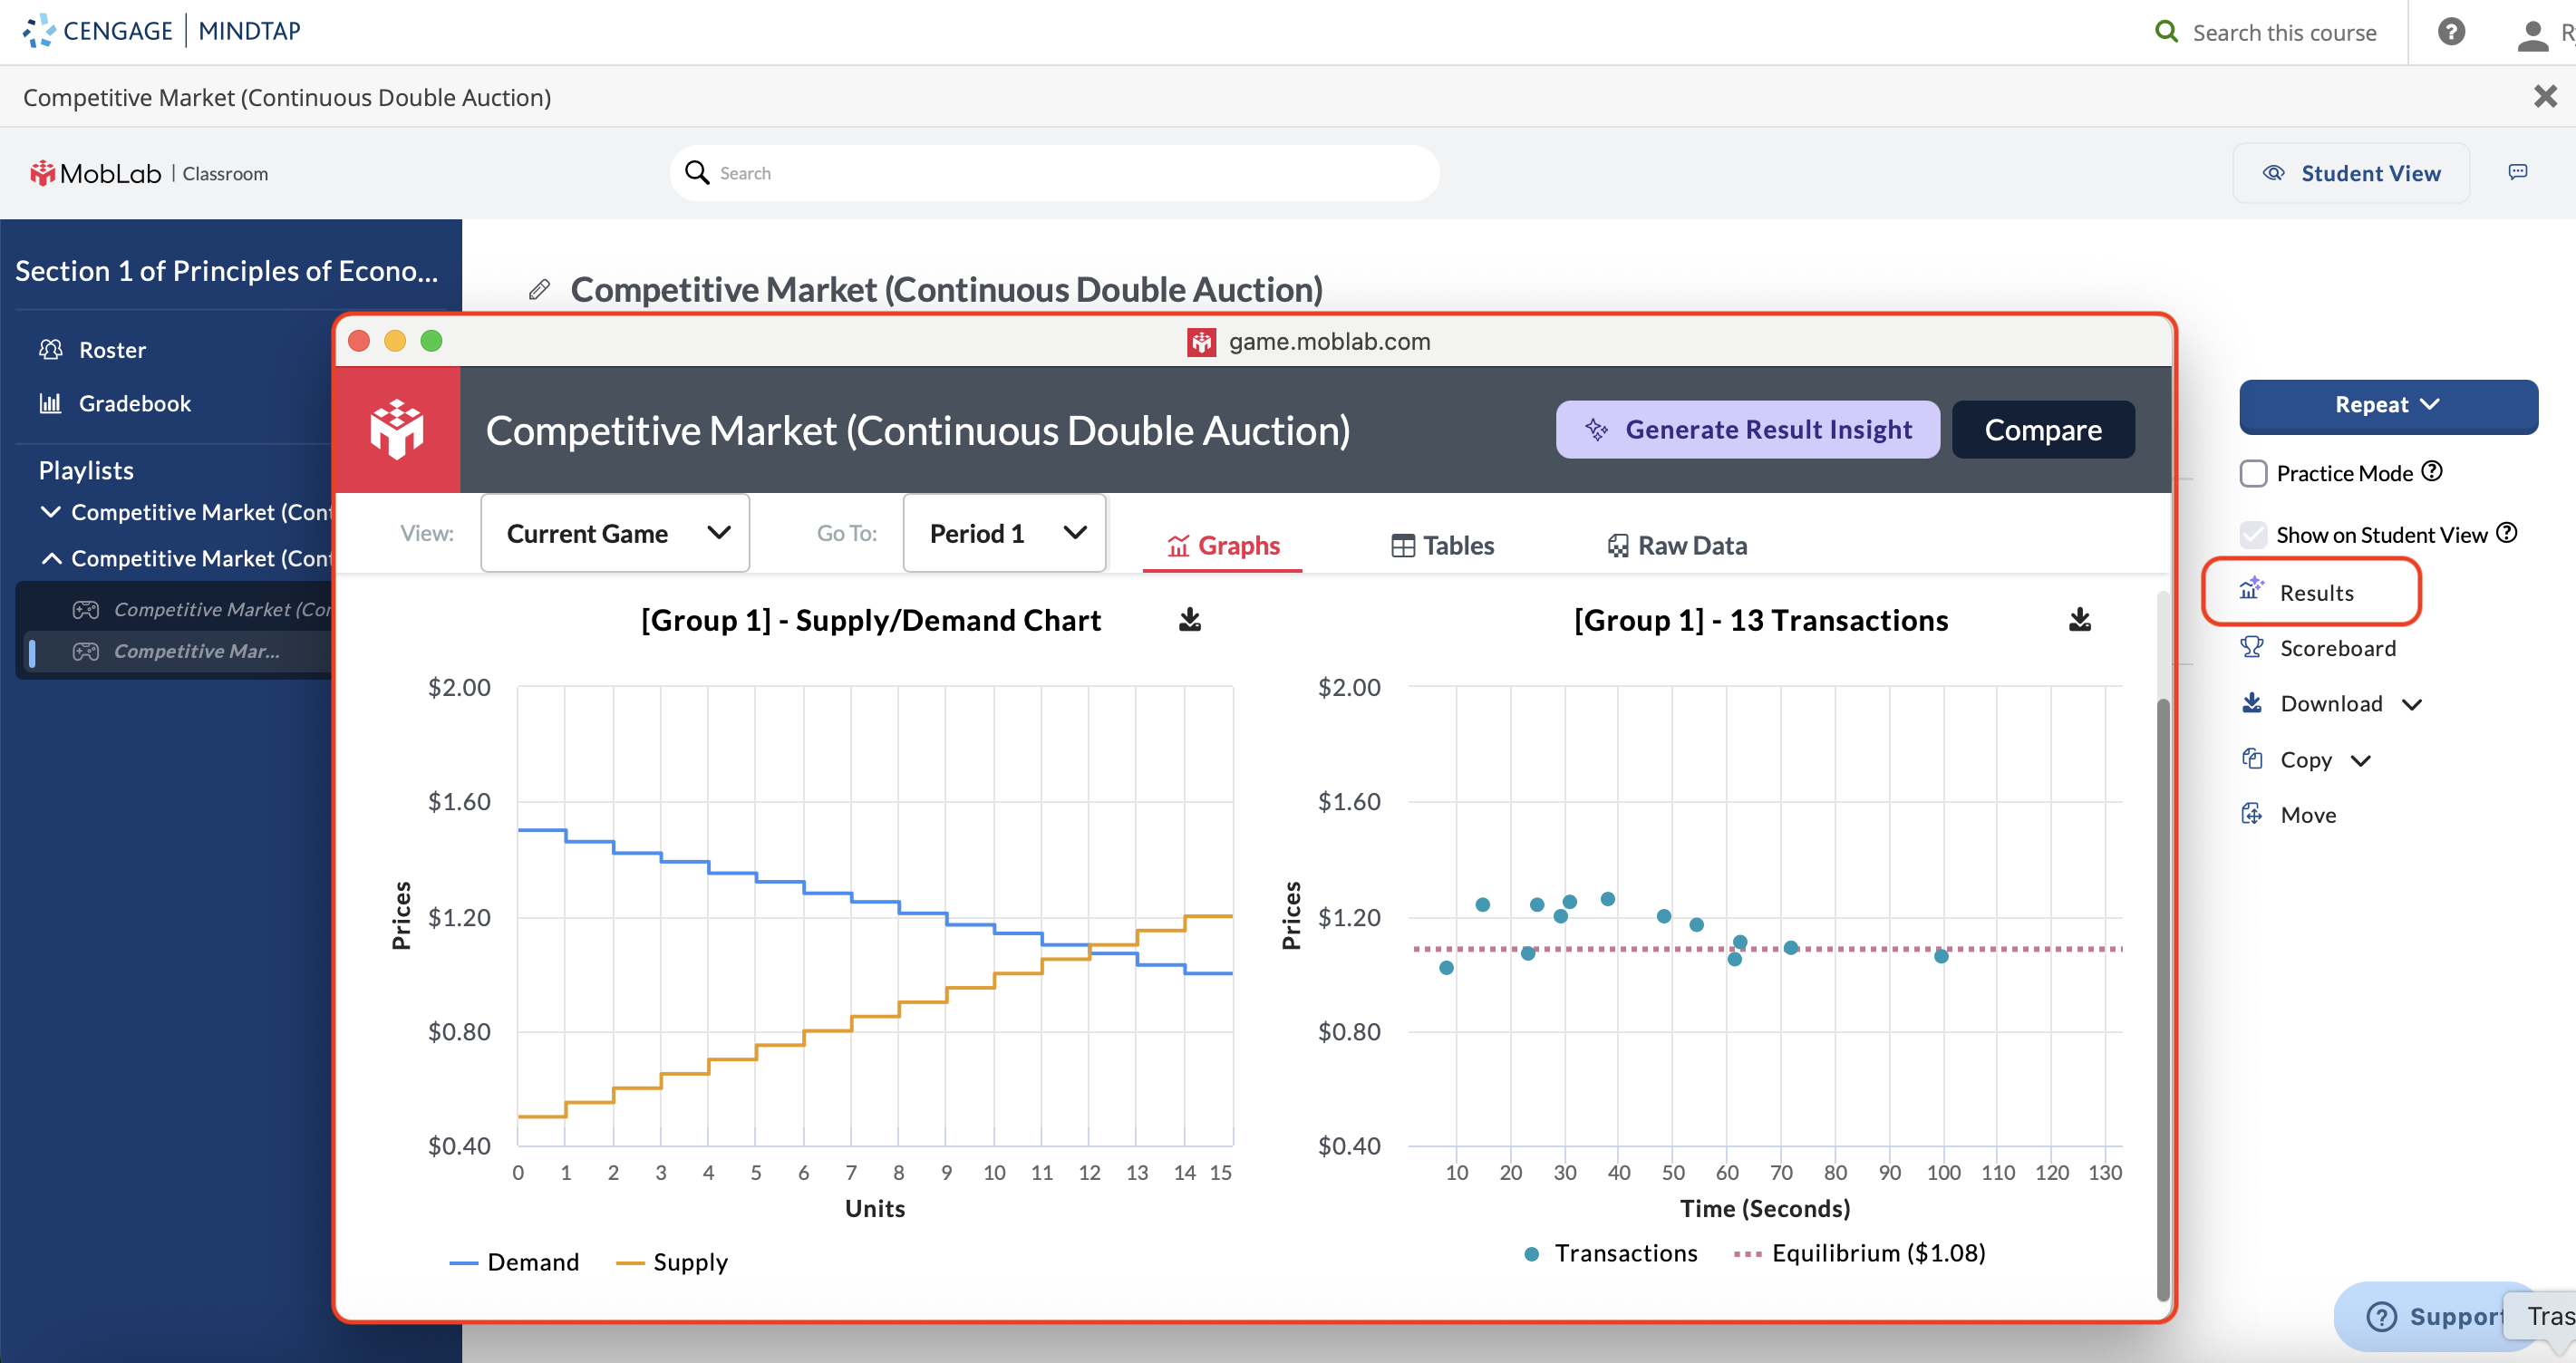Click the Move icon
The image size is (2576, 1363).
point(2251,814)
